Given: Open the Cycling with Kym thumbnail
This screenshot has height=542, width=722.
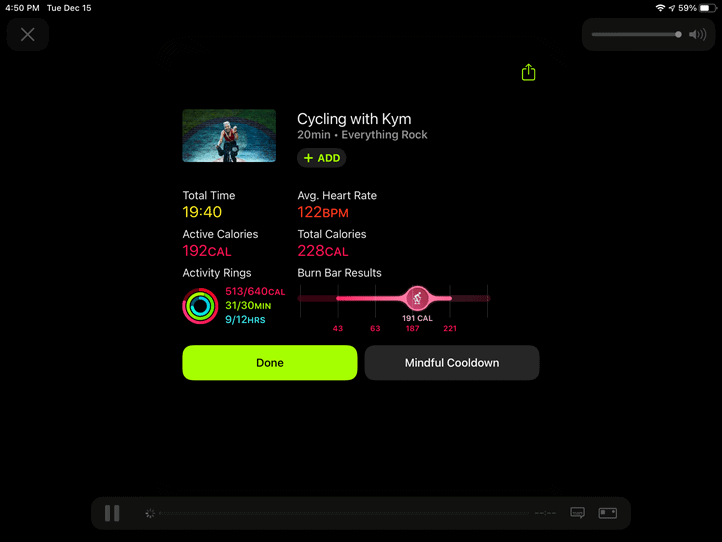Looking at the screenshot, I should point(229,136).
